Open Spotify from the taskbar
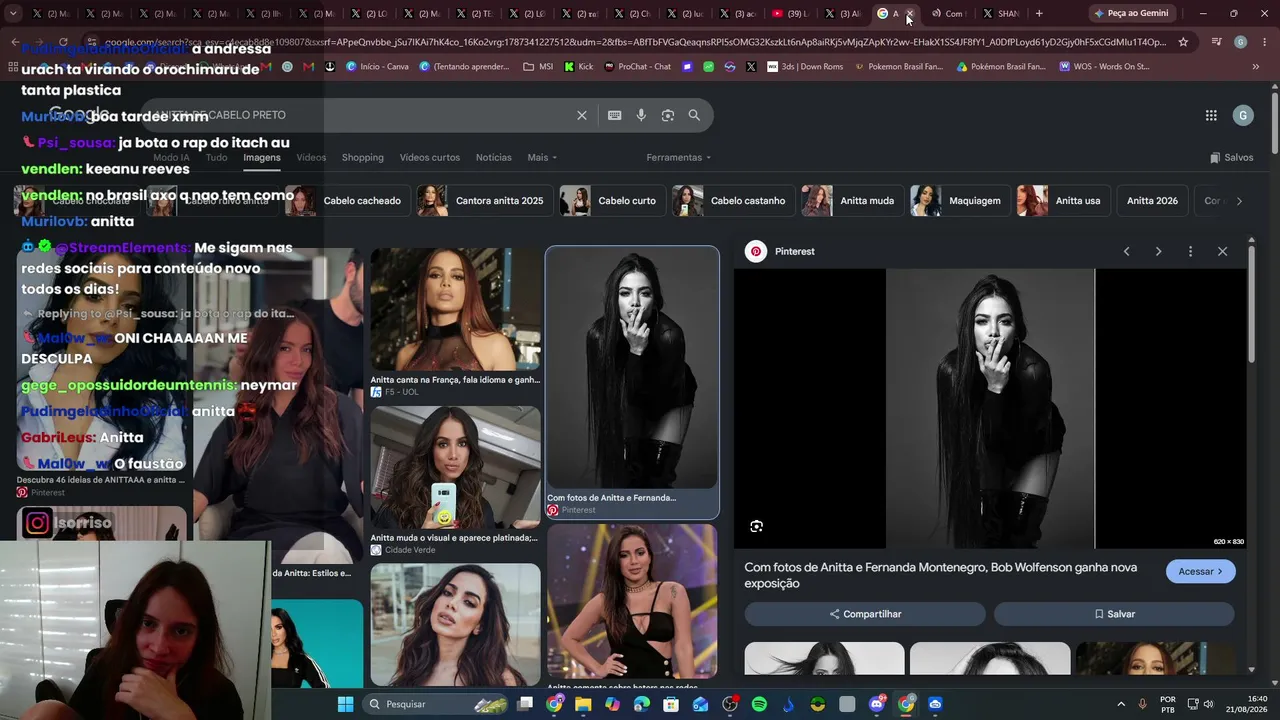This screenshot has width=1280, height=720. (x=759, y=704)
